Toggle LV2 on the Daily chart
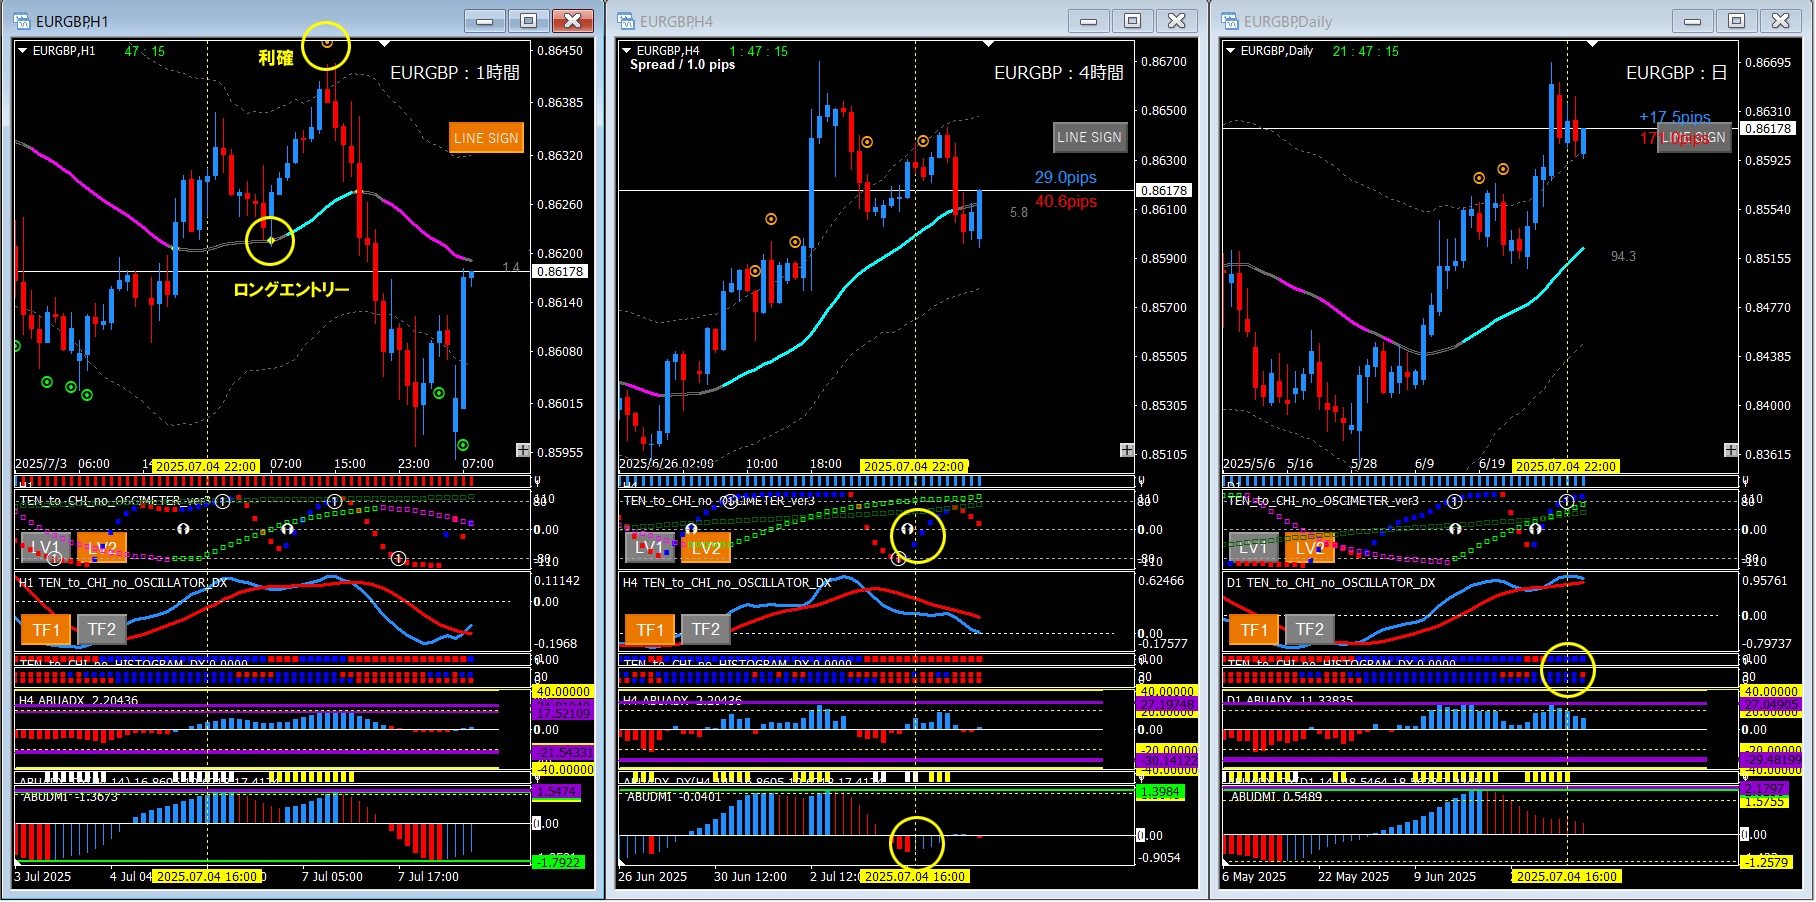This screenshot has height=902, width=1816. pyautogui.click(x=1310, y=547)
